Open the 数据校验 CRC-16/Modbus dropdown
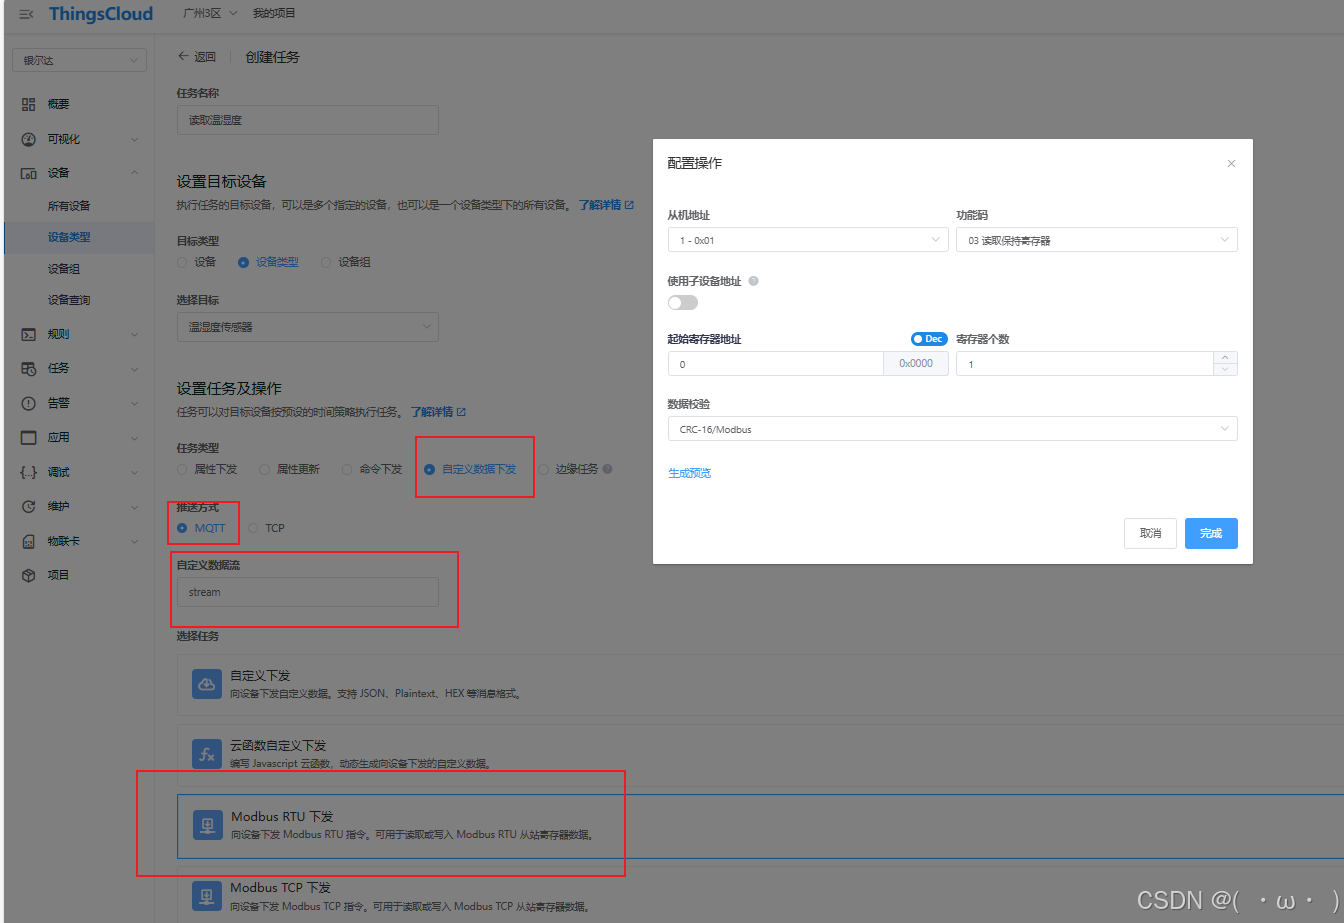 (953, 429)
